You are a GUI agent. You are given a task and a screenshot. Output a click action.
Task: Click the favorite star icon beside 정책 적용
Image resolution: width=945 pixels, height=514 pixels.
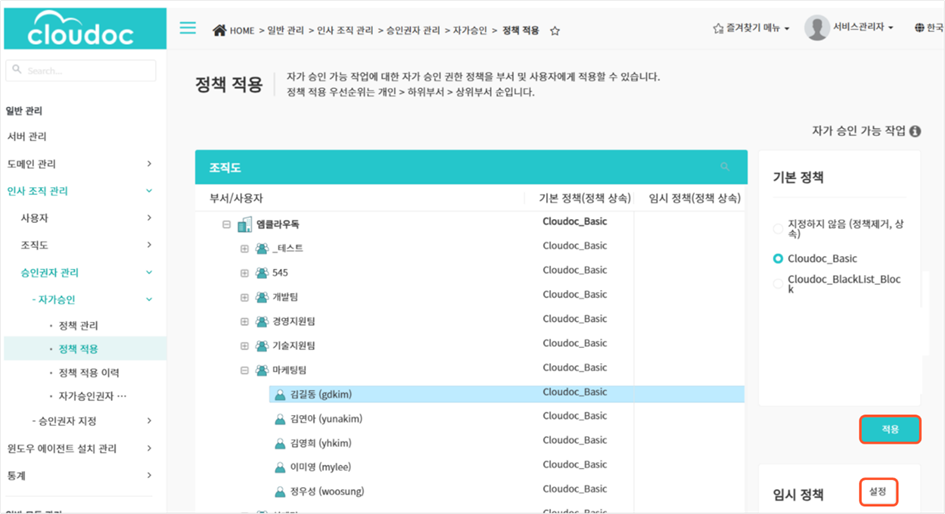point(555,31)
